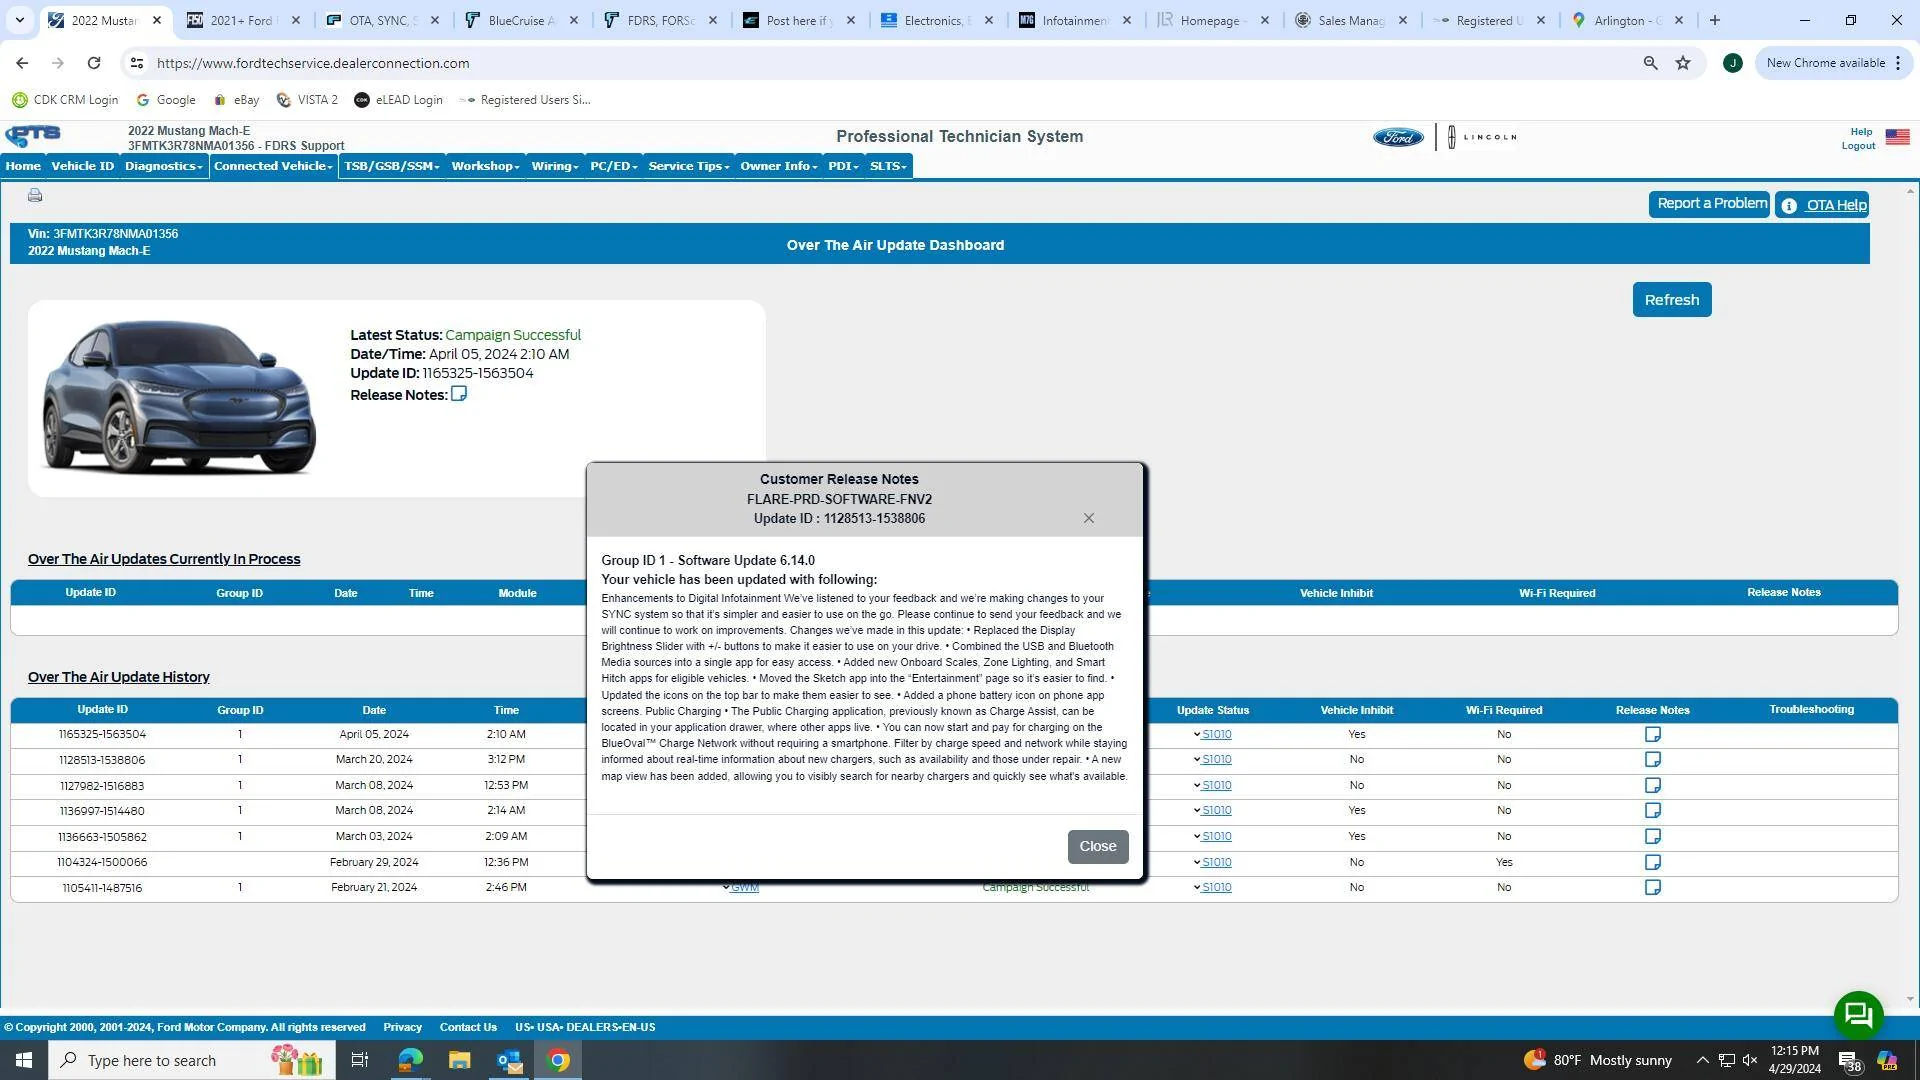Open the browser zoom magnifier icon
Image resolution: width=1920 pixels, height=1080 pixels.
(x=1650, y=63)
